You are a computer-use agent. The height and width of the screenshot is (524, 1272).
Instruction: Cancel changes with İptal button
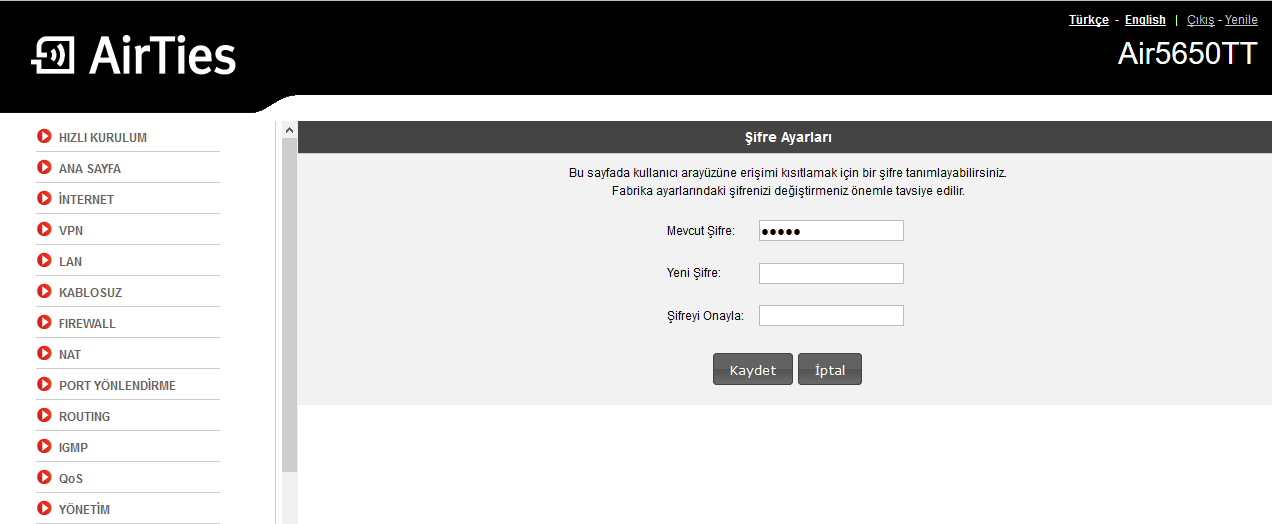[x=830, y=369]
